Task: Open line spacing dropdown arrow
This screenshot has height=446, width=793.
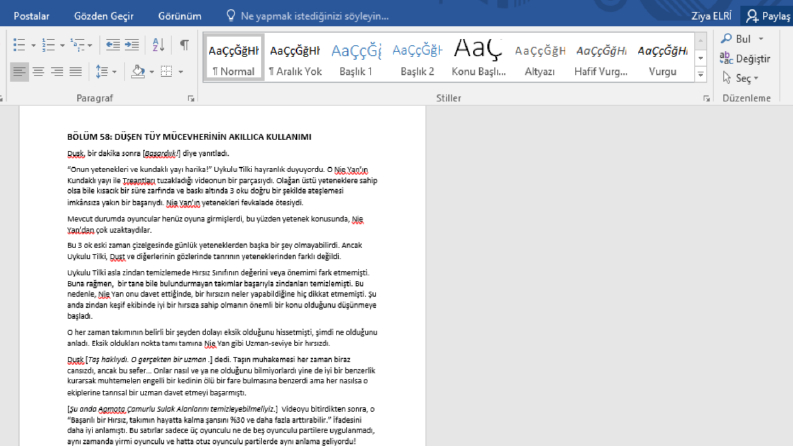Action: [114, 72]
